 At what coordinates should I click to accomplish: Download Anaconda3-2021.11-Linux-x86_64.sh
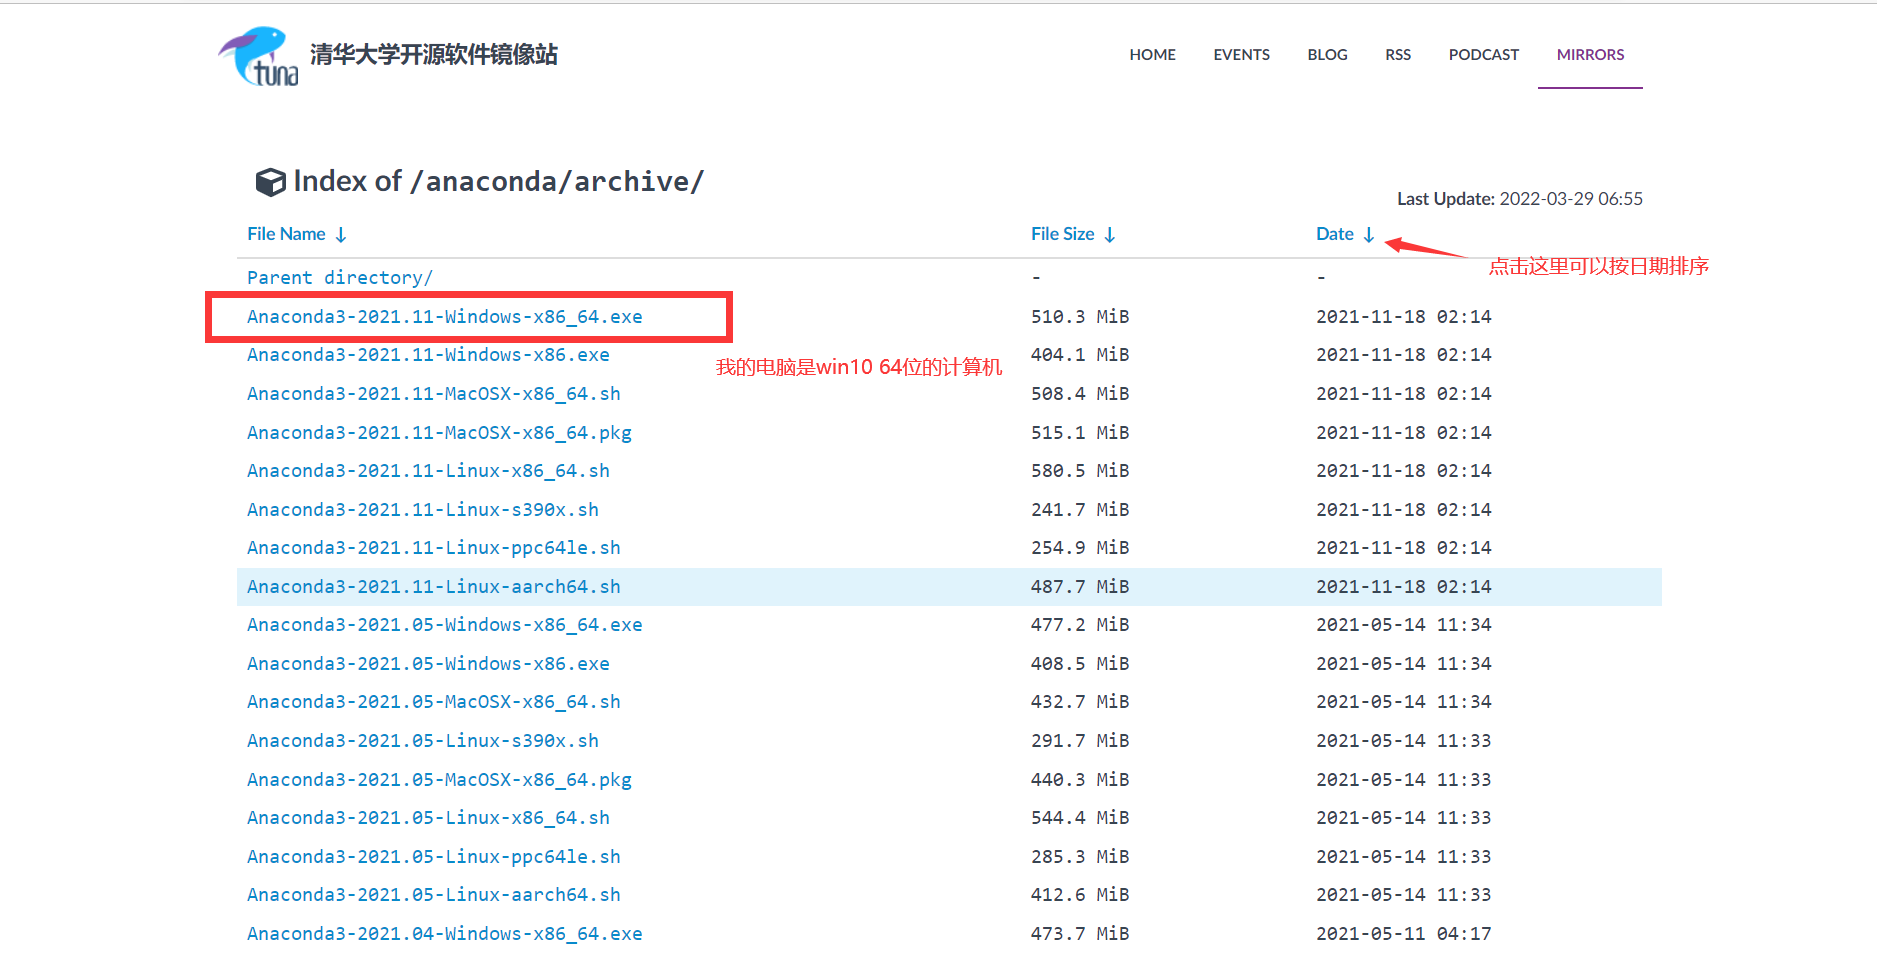pyautogui.click(x=428, y=471)
